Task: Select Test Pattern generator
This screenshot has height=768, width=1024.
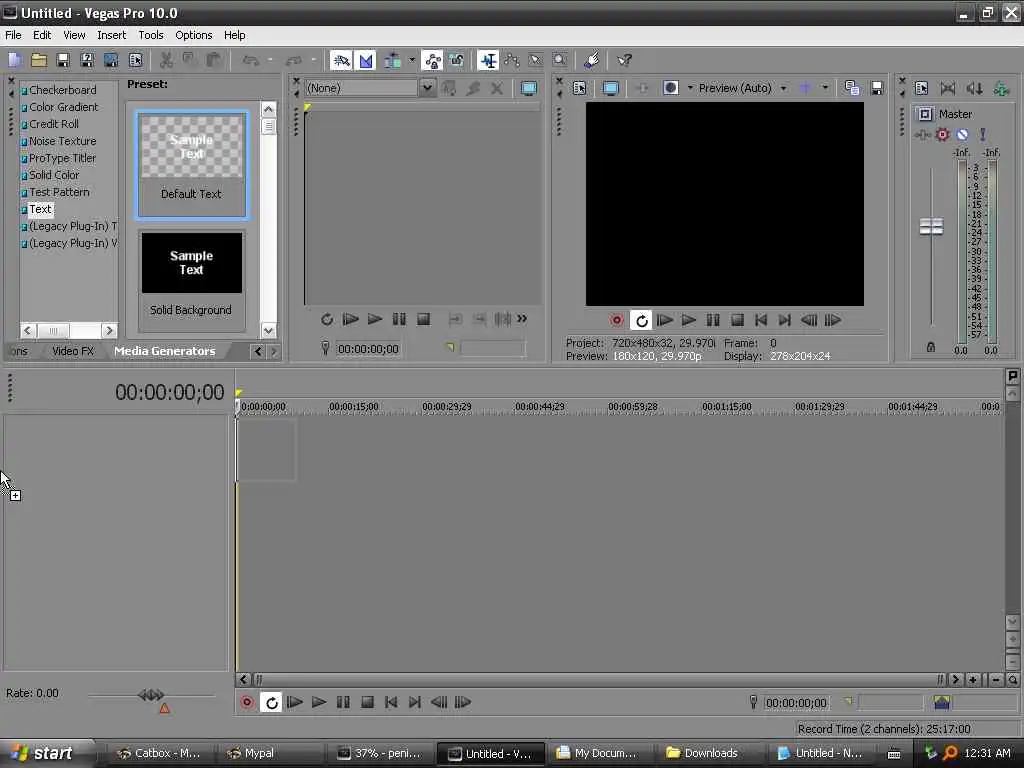Action: tap(59, 192)
